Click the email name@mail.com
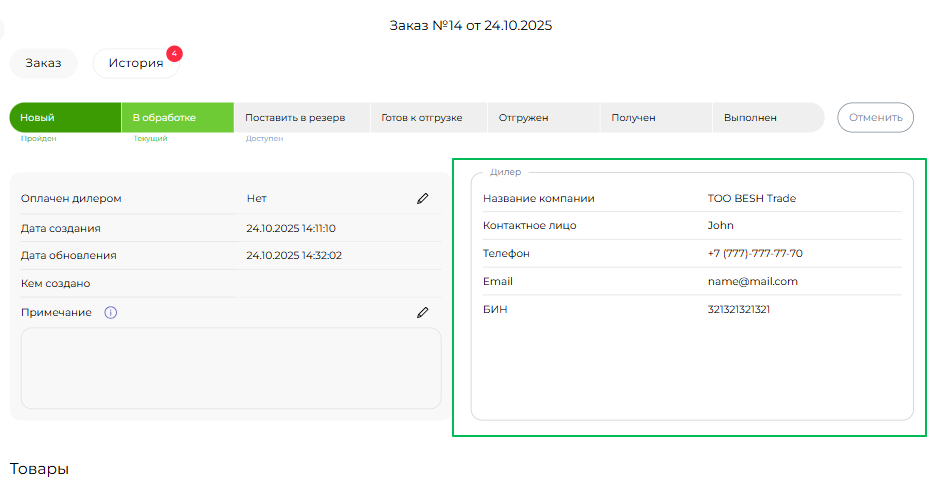933x500 pixels. [752, 282]
